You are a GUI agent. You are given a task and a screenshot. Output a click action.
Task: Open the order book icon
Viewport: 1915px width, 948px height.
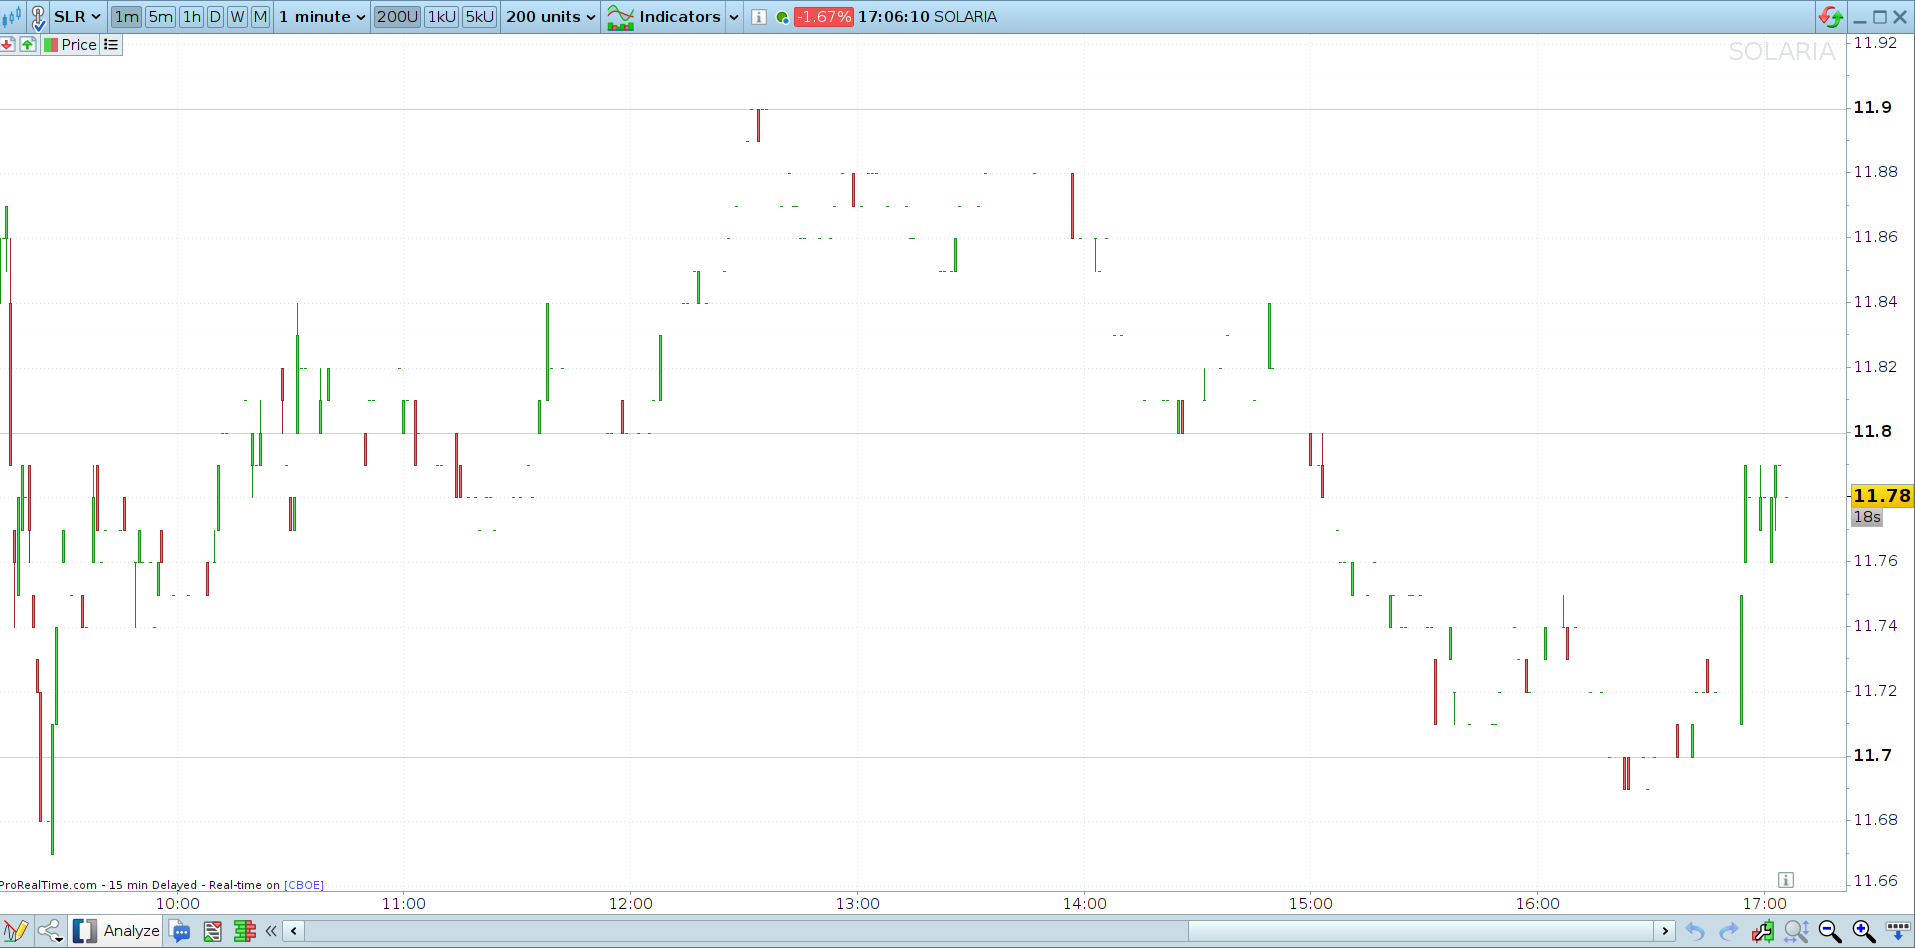[245, 932]
